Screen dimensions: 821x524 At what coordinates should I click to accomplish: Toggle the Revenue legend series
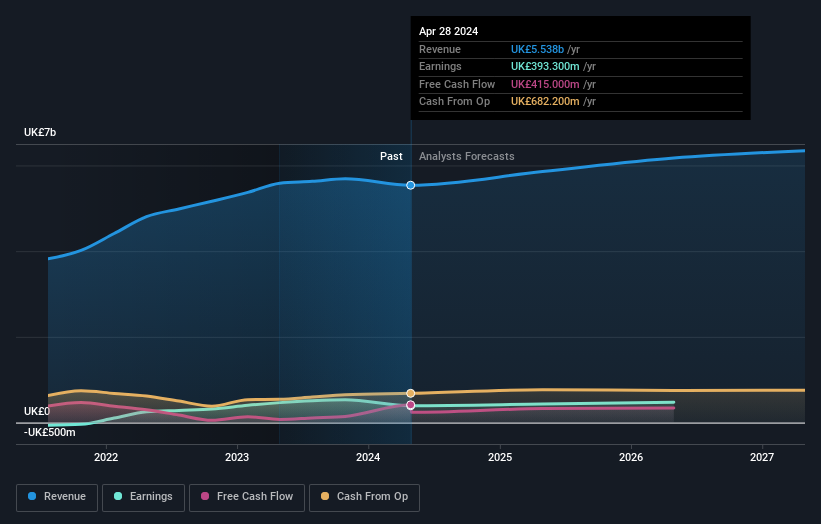point(57,497)
